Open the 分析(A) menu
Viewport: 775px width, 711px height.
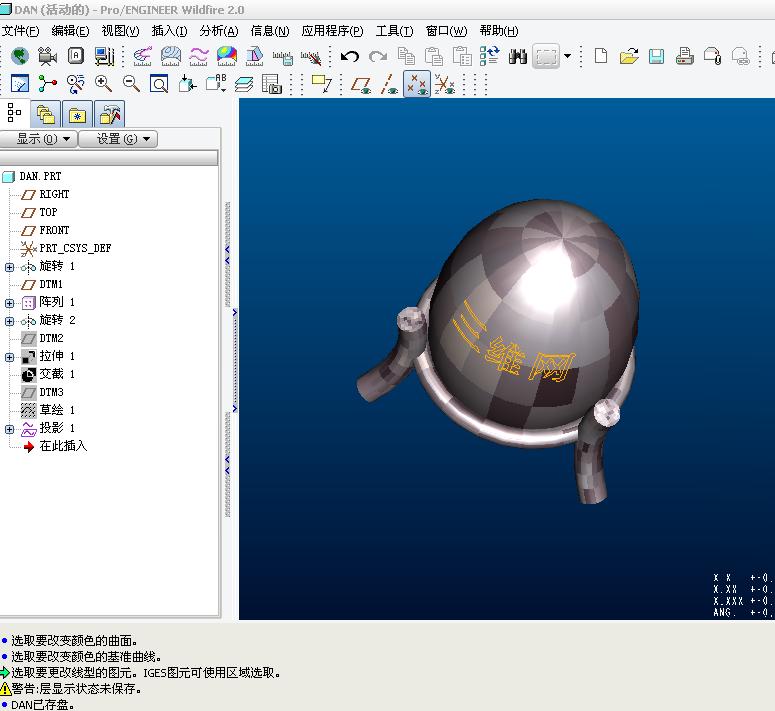219,31
